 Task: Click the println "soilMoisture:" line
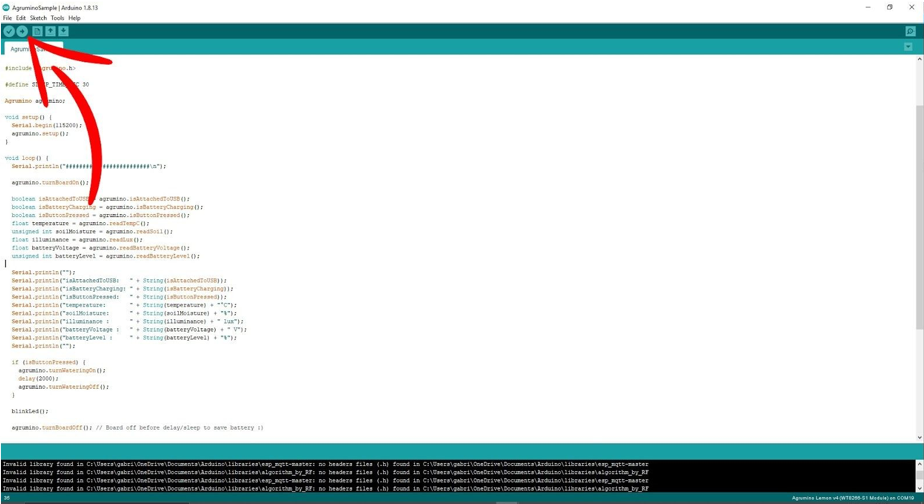124,314
